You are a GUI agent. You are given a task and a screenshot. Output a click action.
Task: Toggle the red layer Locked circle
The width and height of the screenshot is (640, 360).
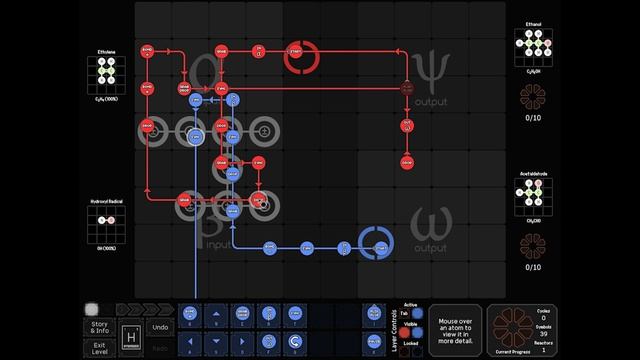click(x=404, y=351)
